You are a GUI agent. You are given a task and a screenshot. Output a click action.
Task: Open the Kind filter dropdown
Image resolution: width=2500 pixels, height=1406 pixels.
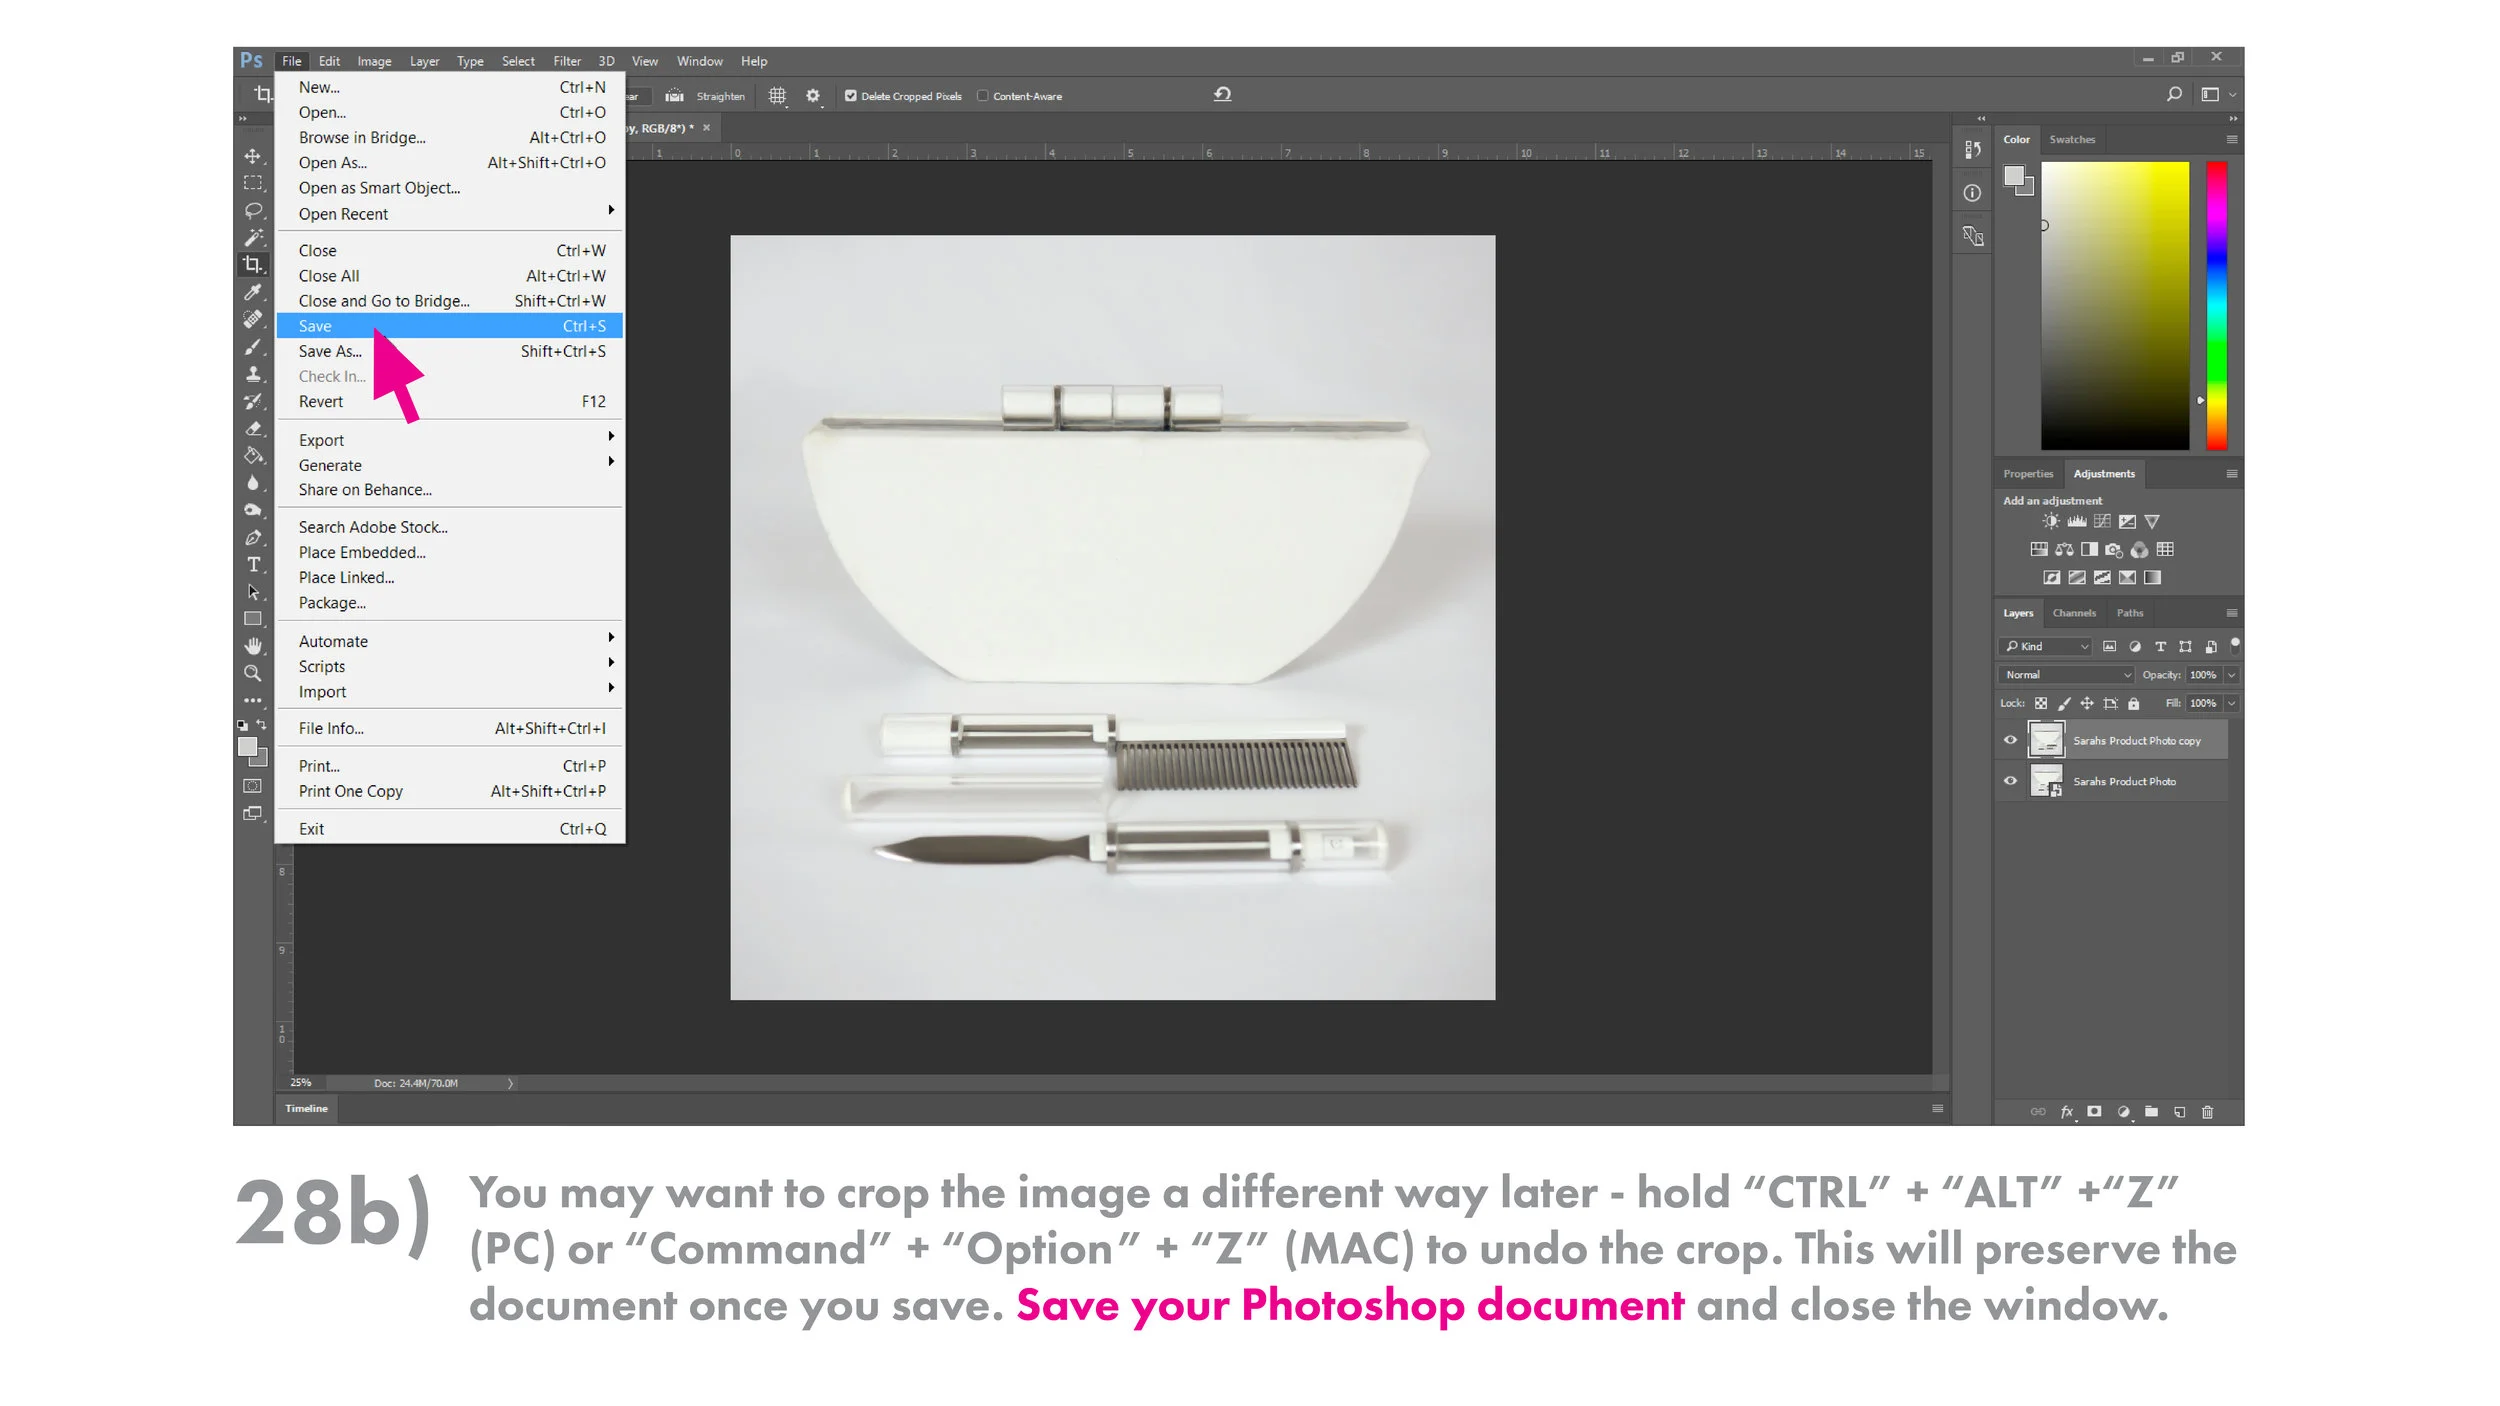[2045, 646]
